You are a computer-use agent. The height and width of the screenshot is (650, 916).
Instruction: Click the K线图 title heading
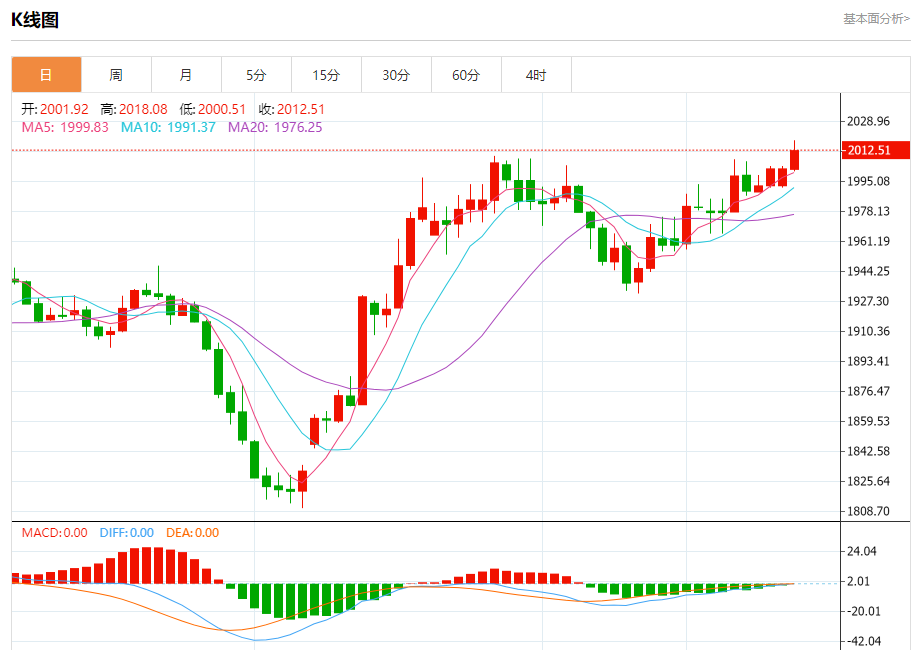[35, 19]
